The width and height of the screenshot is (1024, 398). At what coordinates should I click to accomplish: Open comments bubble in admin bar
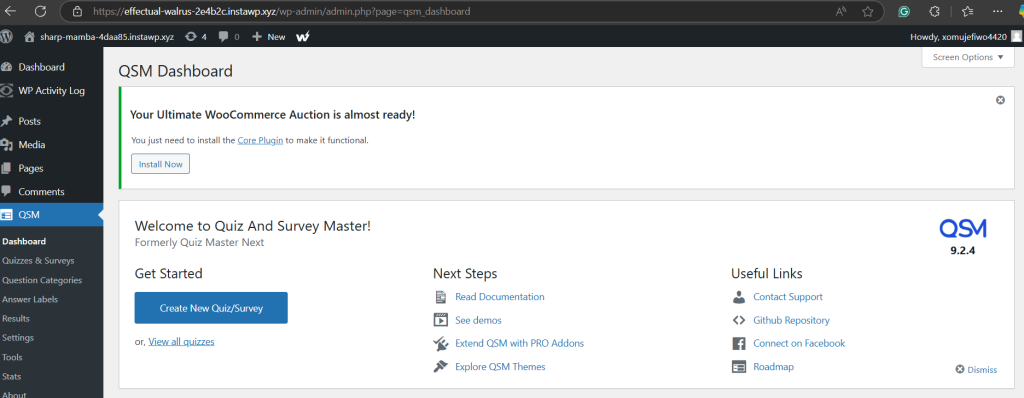[229, 37]
